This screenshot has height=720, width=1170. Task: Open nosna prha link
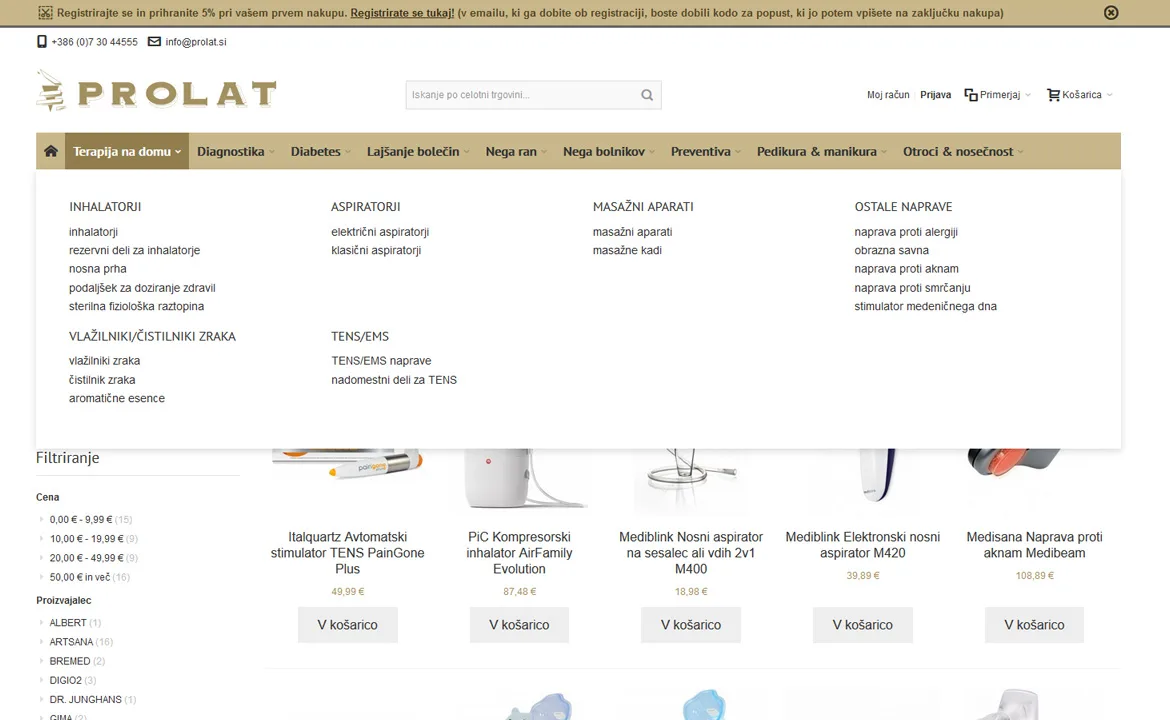pyautogui.click(x=98, y=269)
